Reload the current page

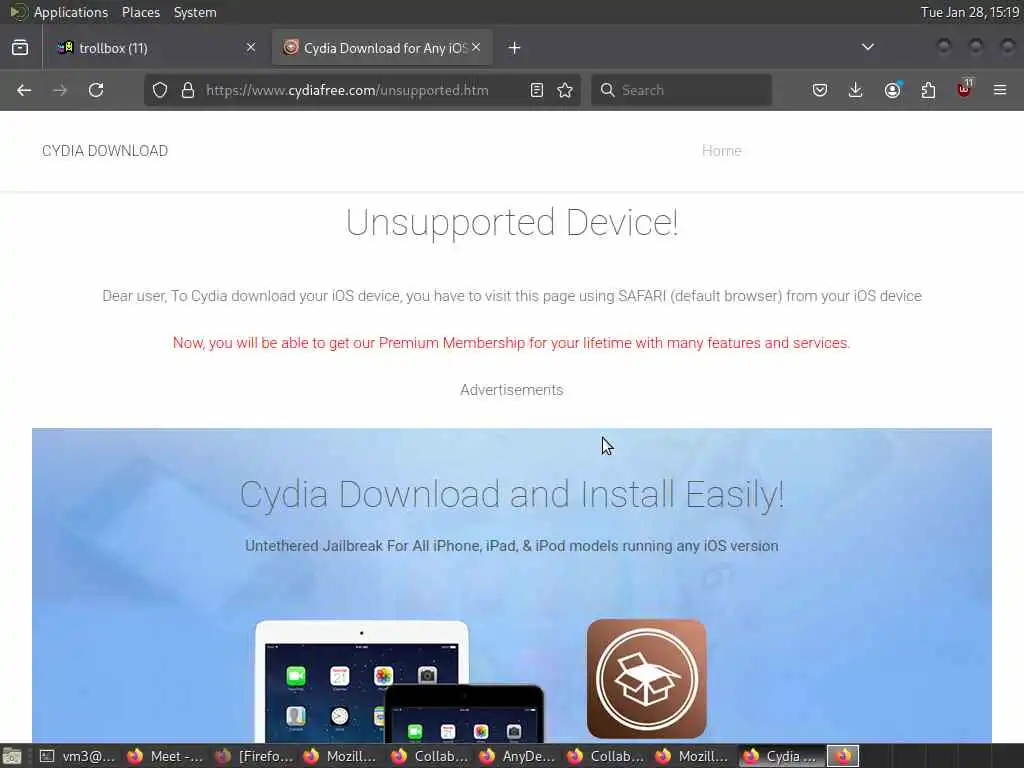tap(96, 90)
